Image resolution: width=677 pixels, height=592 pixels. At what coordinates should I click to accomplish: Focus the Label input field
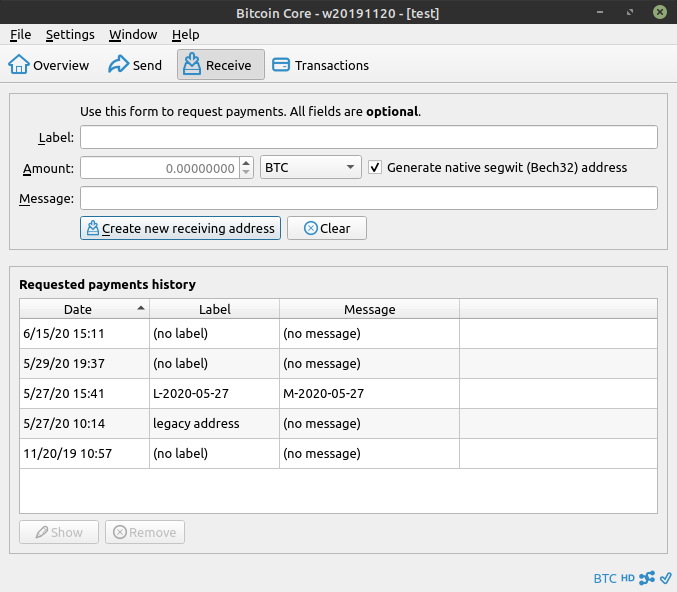coord(369,137)
